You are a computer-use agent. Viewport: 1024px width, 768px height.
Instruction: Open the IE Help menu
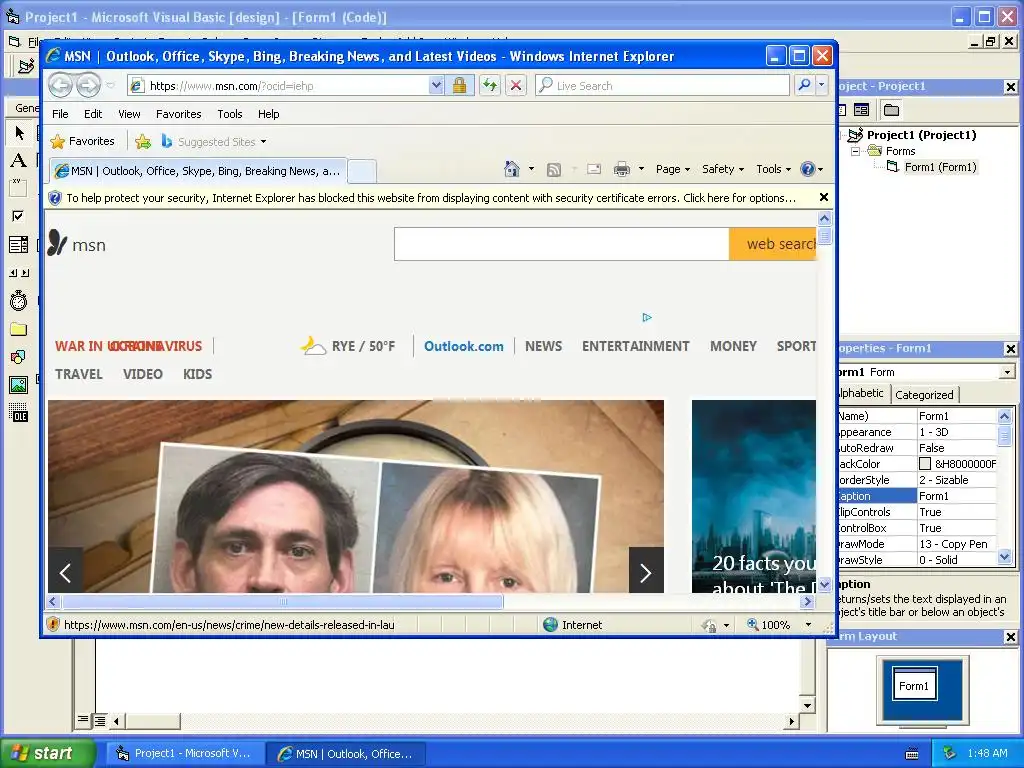pyautogui.click(x=268, y=114)
